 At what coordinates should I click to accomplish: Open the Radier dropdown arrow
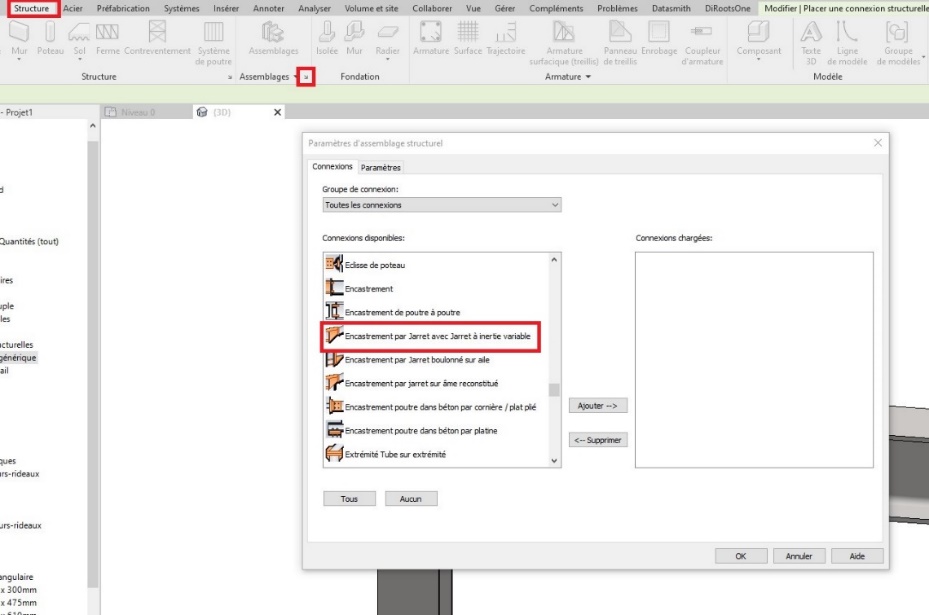coord(387,59)
